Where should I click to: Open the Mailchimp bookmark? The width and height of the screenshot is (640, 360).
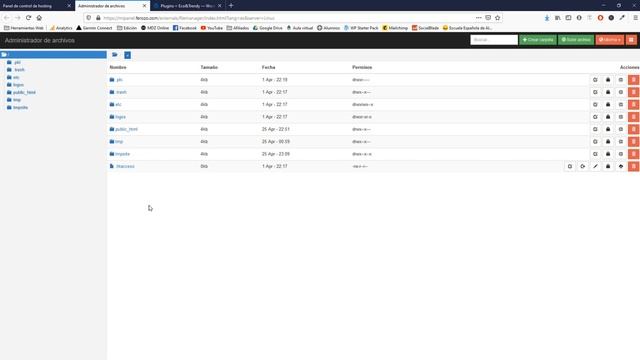coord(395,28)
